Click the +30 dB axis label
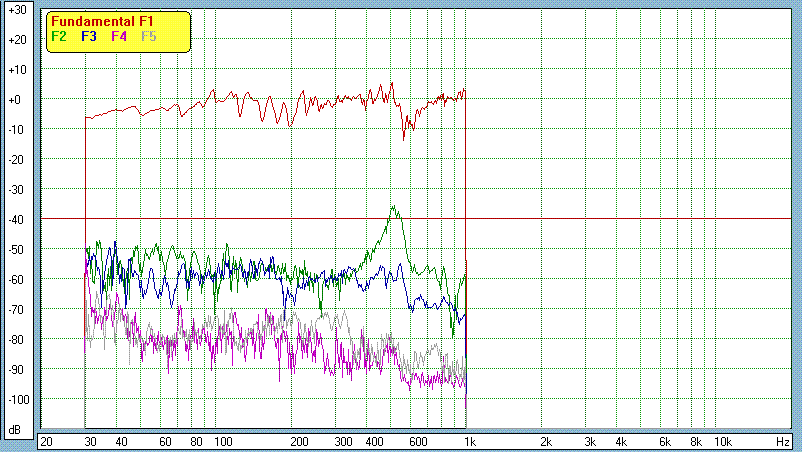802x452 pixels. coord(16,10)
